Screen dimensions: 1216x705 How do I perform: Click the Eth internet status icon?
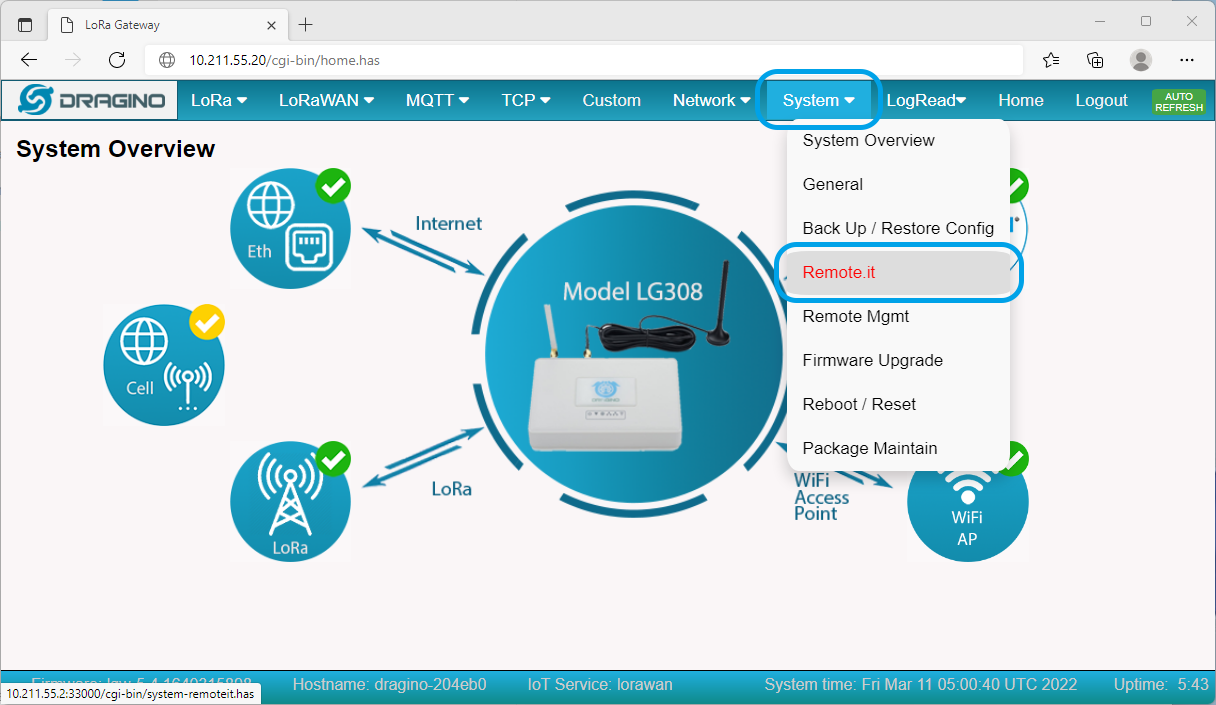coord(290,228)
